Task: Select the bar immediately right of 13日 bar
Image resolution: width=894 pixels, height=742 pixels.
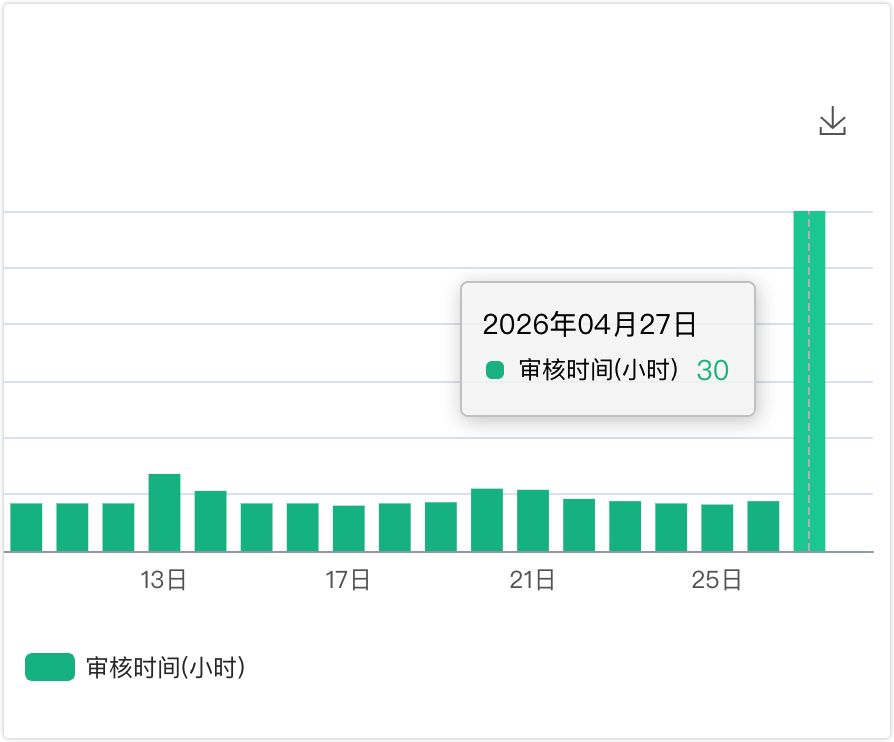Action: point(210,521)
